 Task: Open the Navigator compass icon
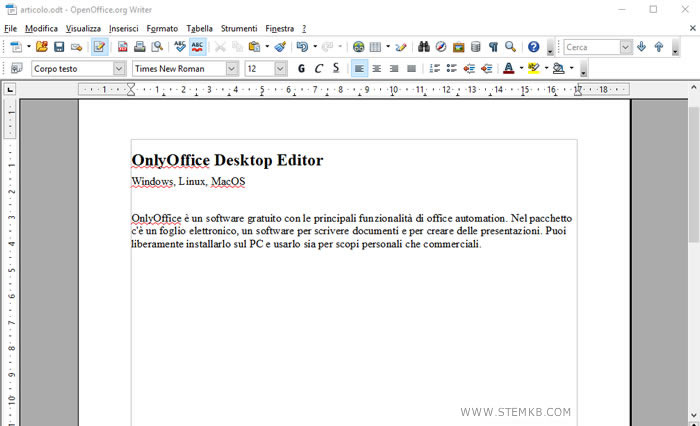tap(441, 47)
